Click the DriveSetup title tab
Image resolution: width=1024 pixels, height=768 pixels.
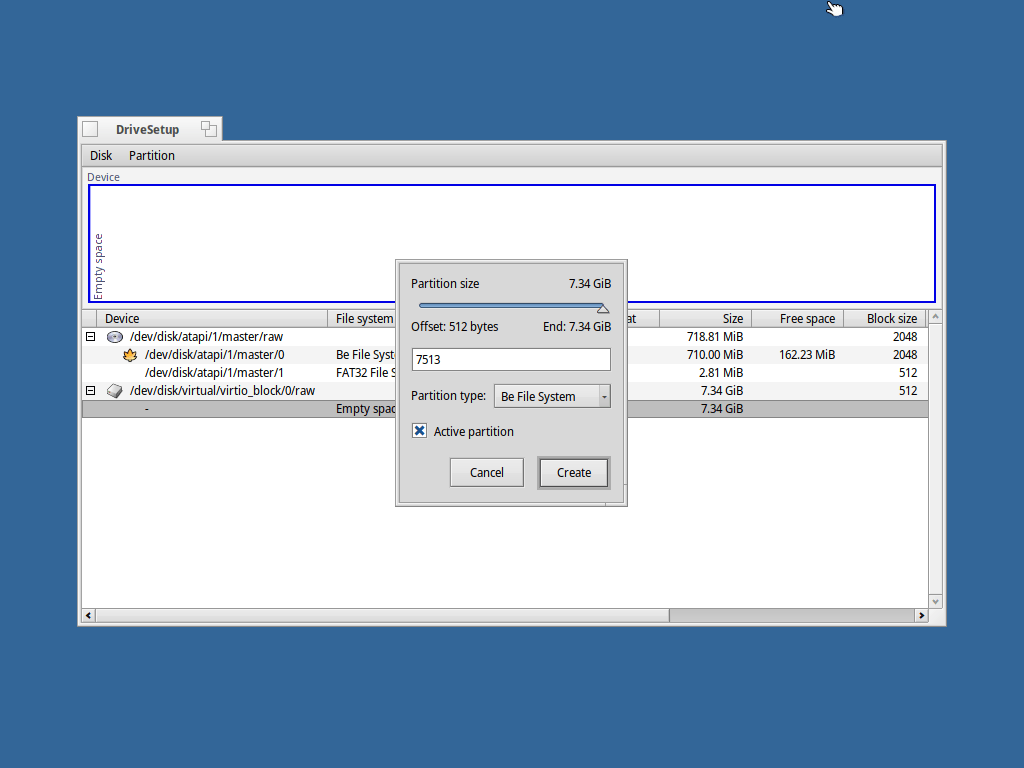[148, 129]
